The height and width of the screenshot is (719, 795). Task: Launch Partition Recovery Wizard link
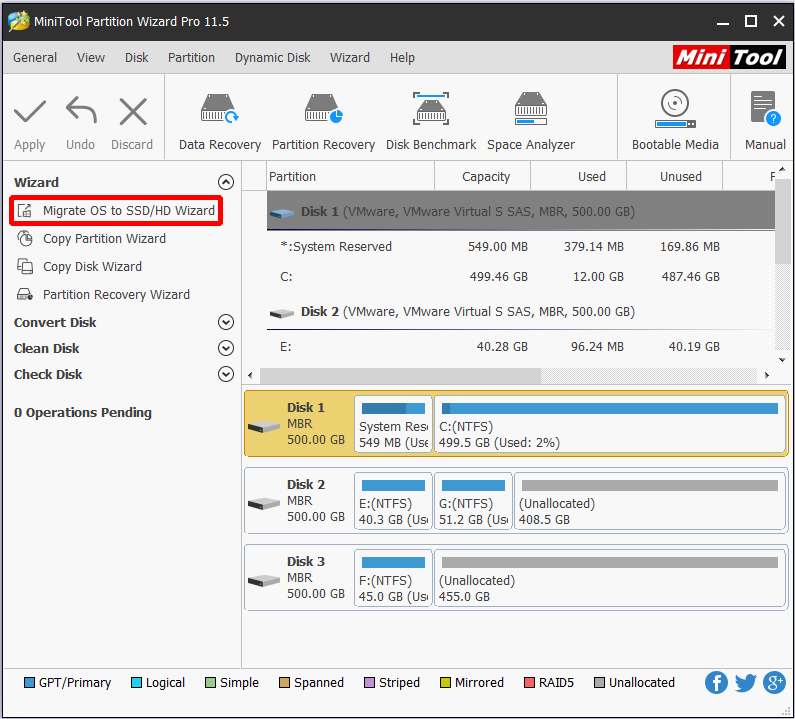pos(116,295)
